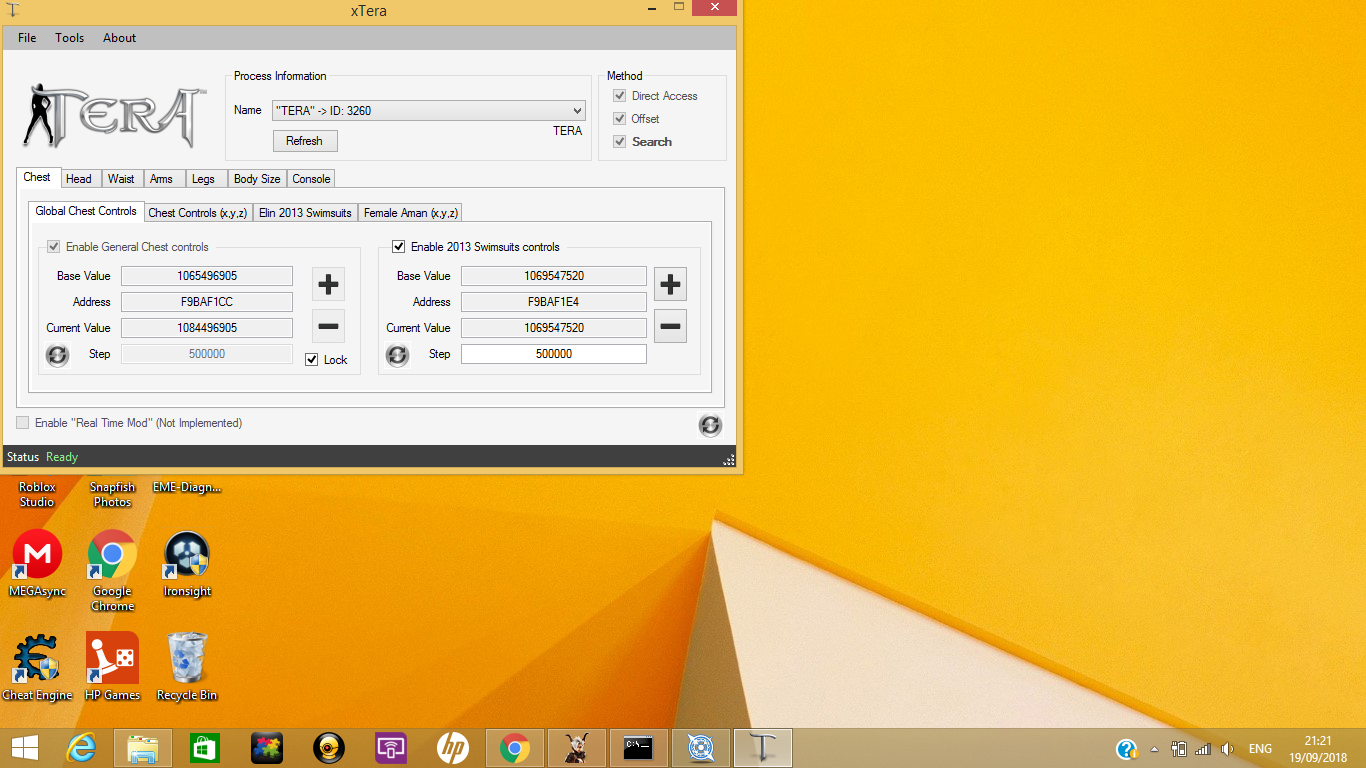
Task: Click the minus button for General Chest controls
Action: (x=328, y=326)
